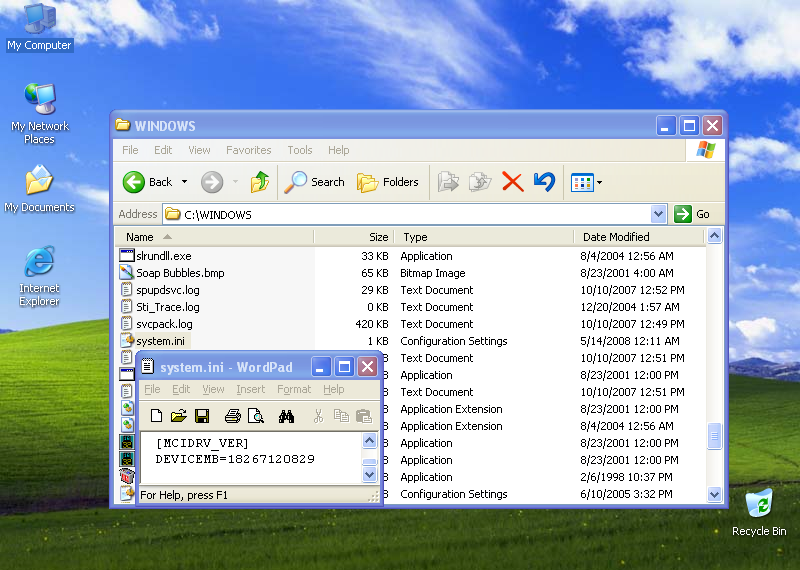Select the svcpack.log file
The image size is (800, 570).
(164, 324)
